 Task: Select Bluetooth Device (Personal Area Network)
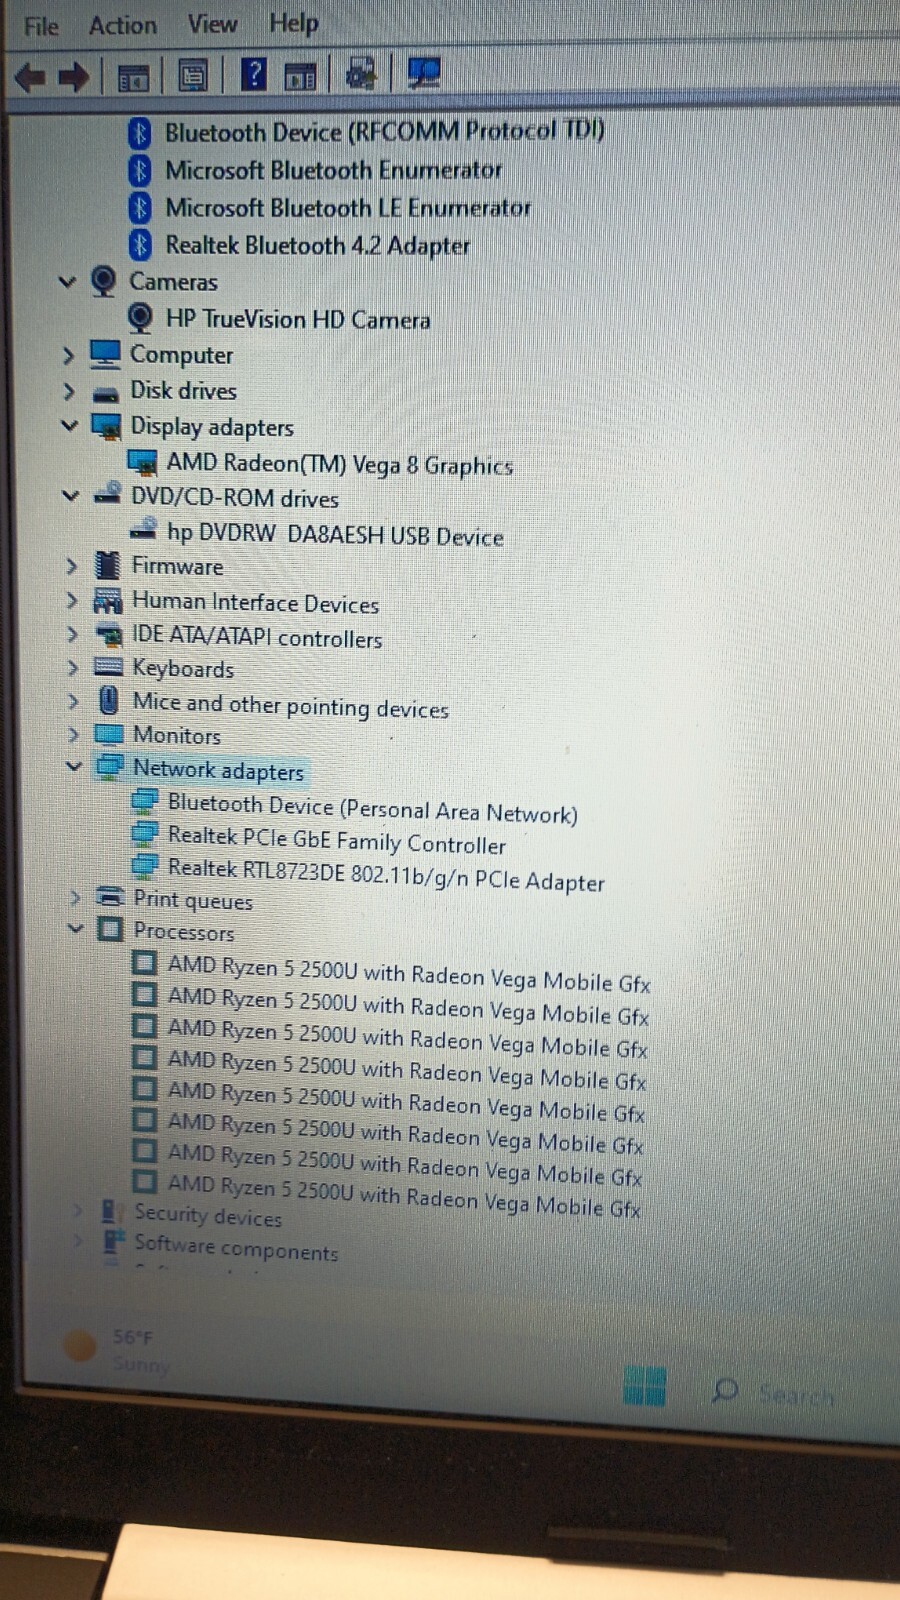[372, 808]
